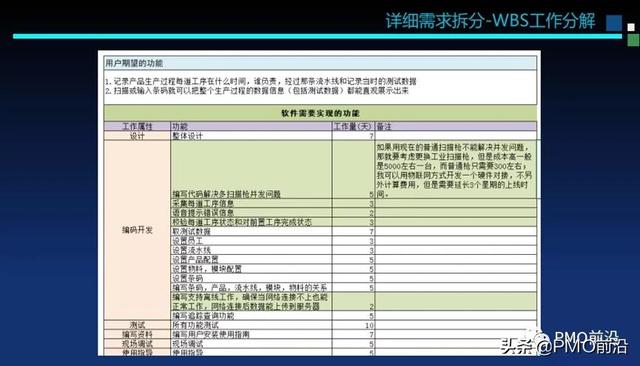Click the 头条@PMO前沿 watermark
The height and width of the screenshot is (366, 640).
564,343
